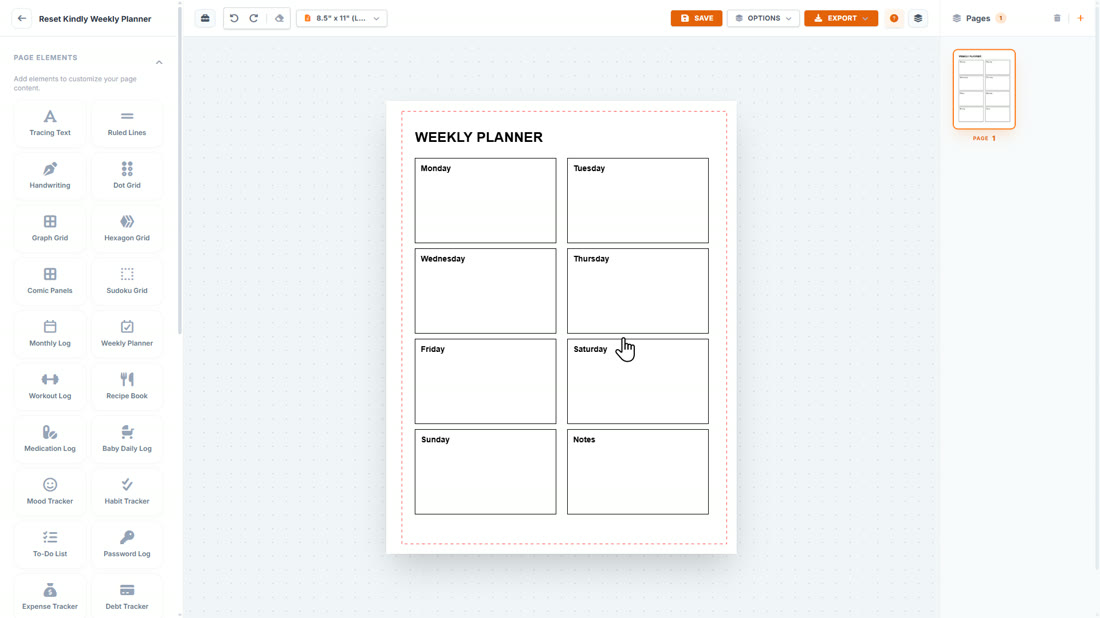This screenshot has width=1100, height=618.
Task: Select the Saturday box on the page
Action: 638,382
